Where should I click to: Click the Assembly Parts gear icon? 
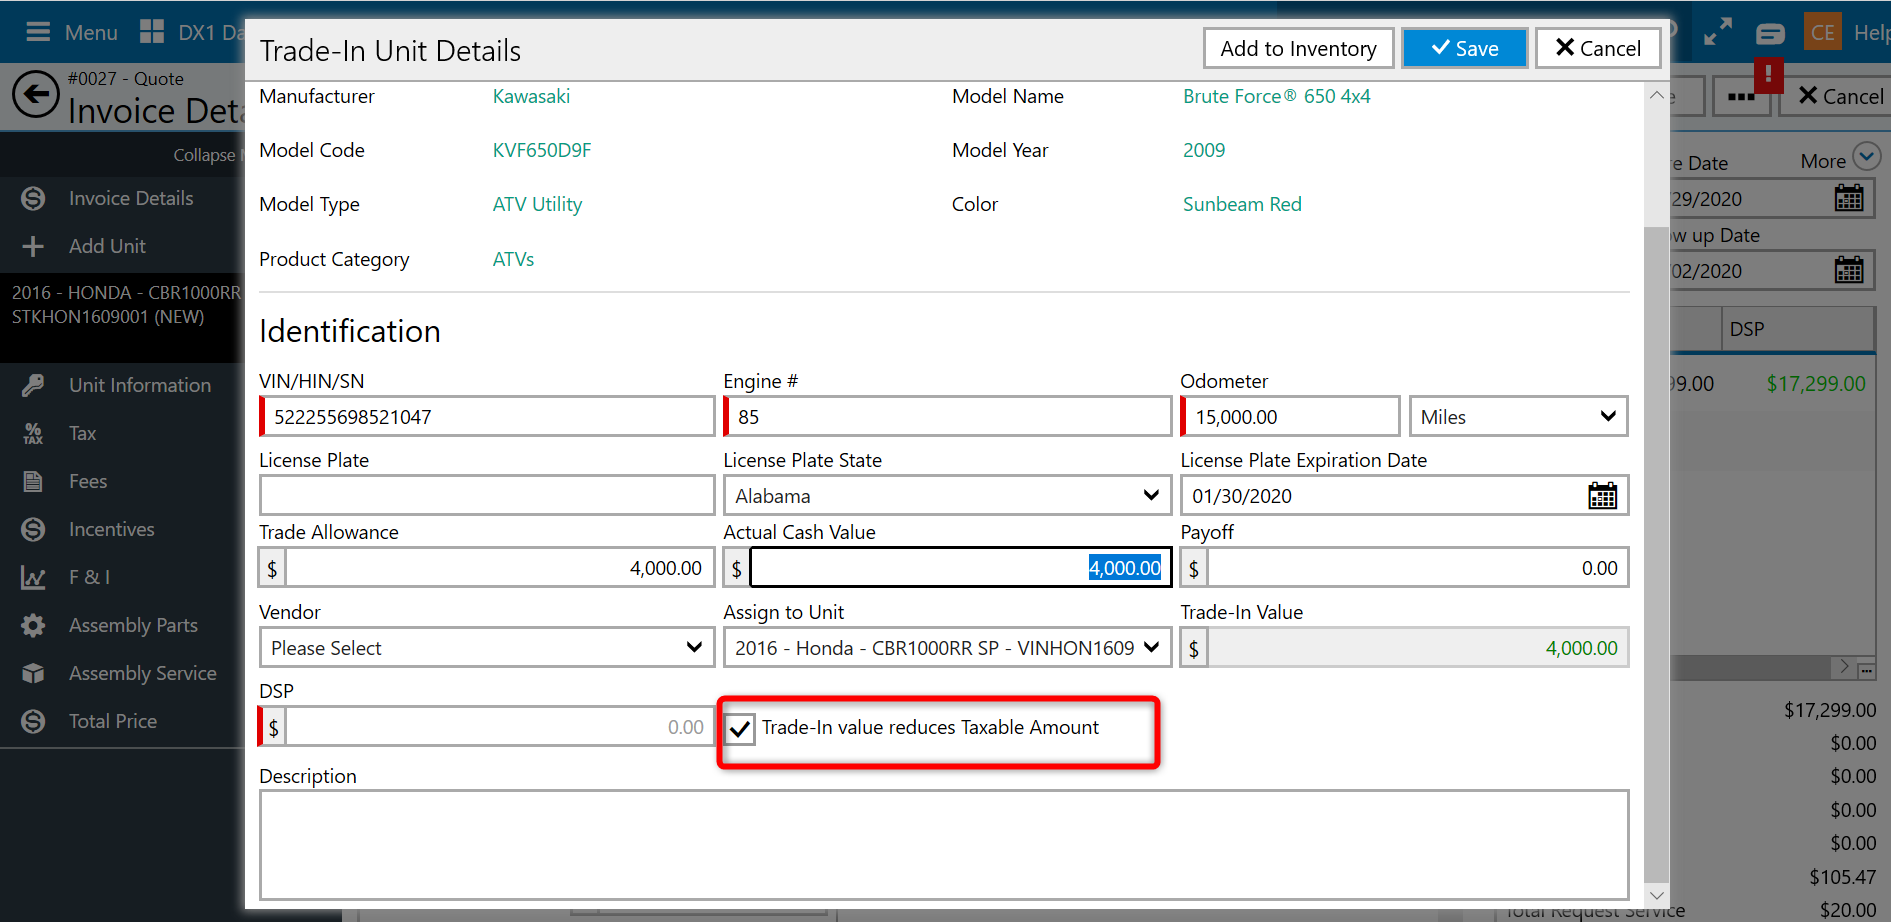(33, 625)
